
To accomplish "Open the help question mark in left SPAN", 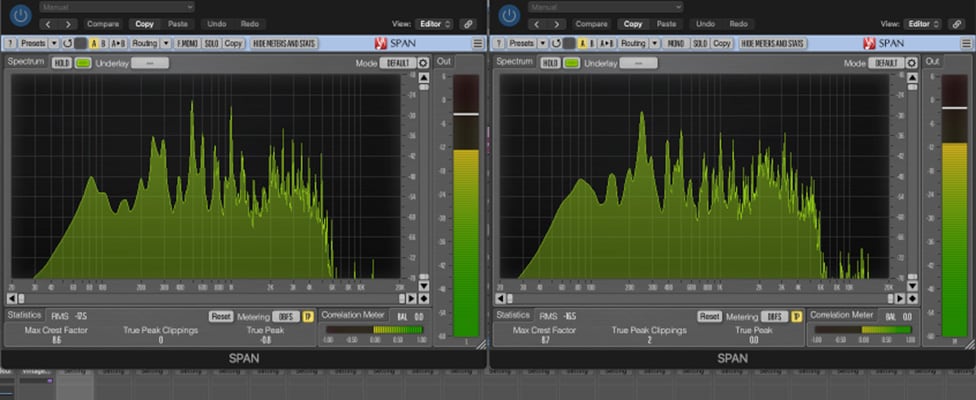I will coord(11,44).
